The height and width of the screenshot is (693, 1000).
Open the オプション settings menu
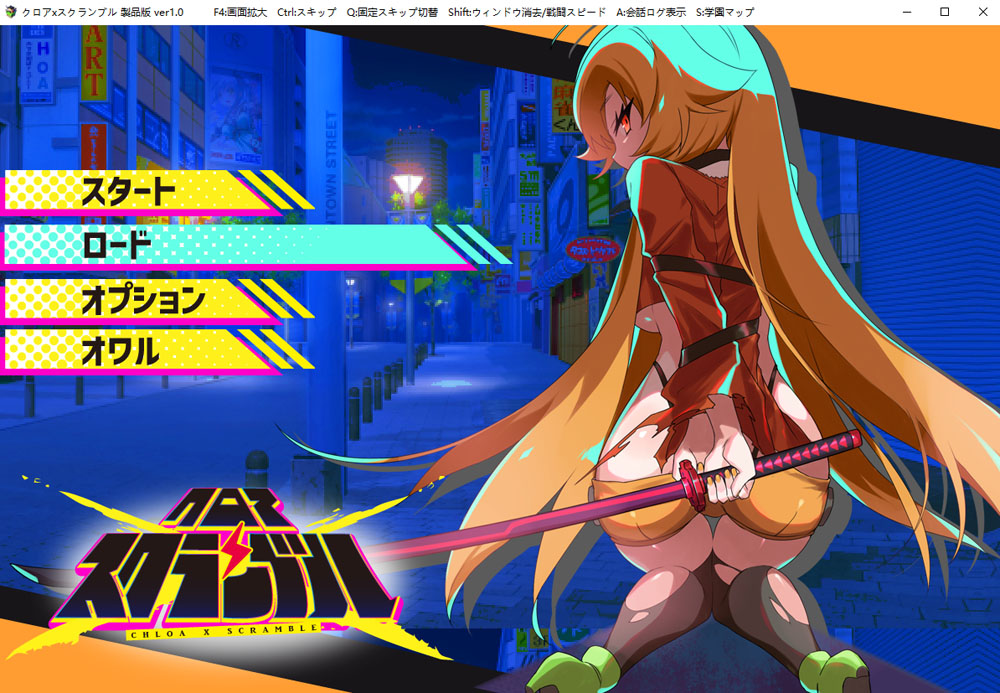pos(143,299)
